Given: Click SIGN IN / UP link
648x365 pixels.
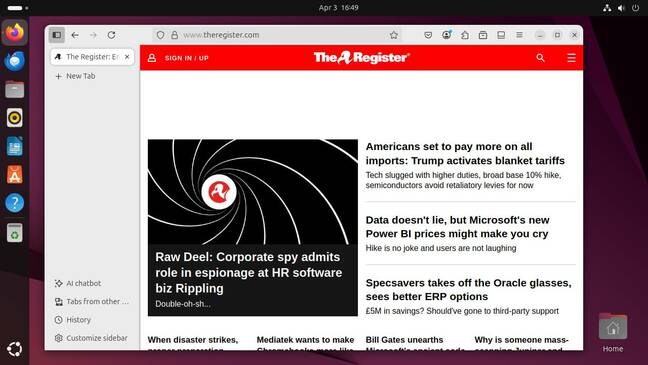Looking at the screenshot, I should tap(187, 58).
